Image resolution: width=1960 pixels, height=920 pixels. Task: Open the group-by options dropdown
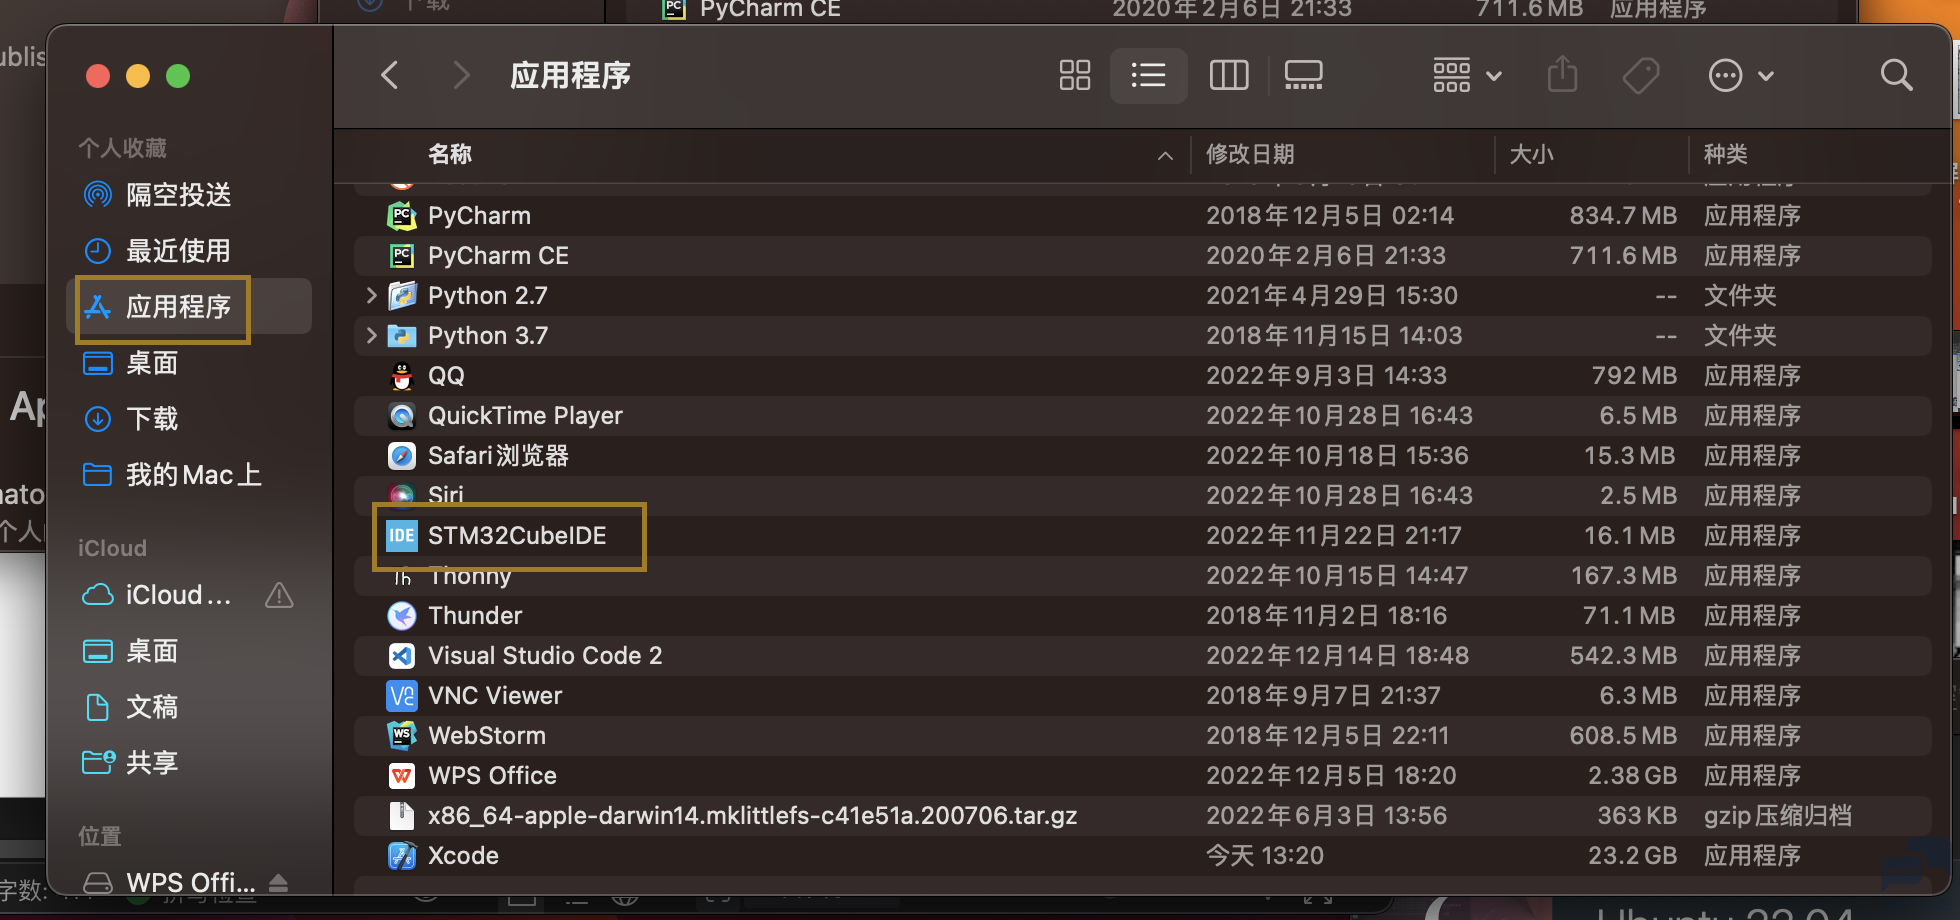coord(1467,75)
